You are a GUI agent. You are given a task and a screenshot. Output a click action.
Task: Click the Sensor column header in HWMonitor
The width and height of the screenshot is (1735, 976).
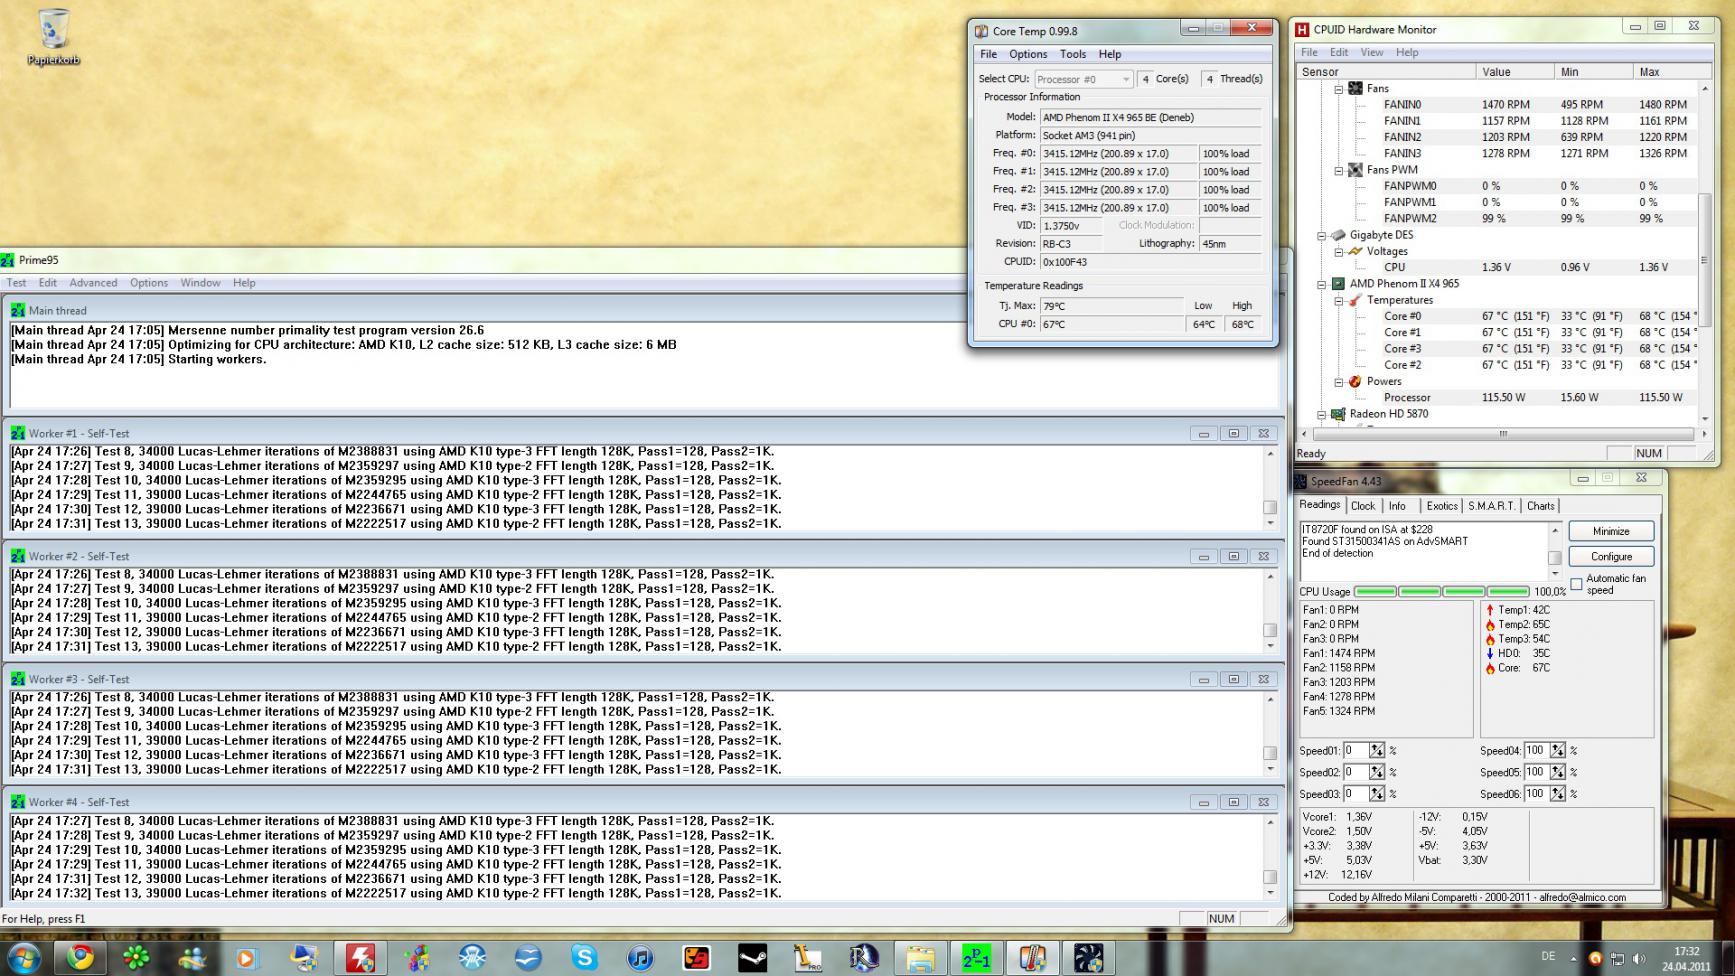pyautogui.click(x=1386, y=72)
